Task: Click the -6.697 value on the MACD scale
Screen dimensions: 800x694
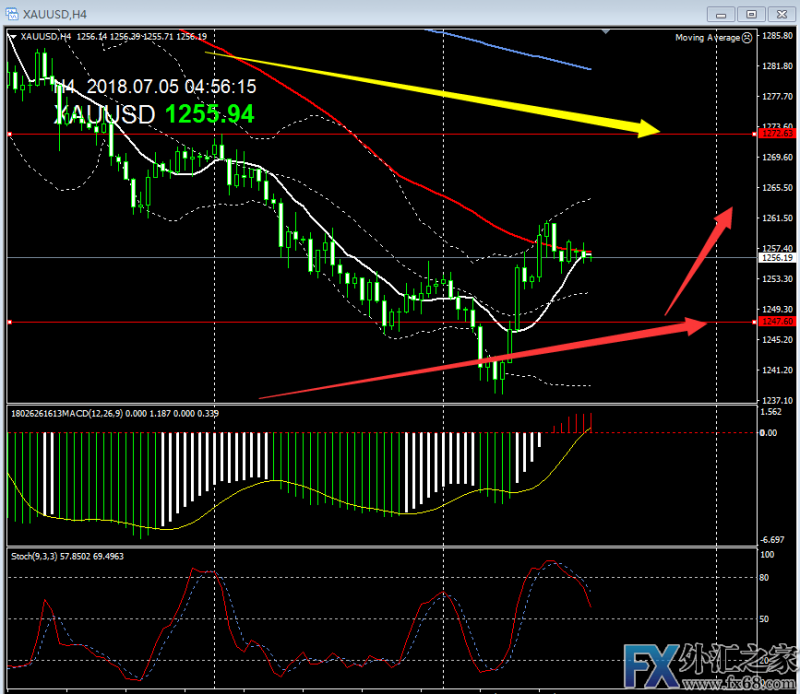Action: (772, 539)
